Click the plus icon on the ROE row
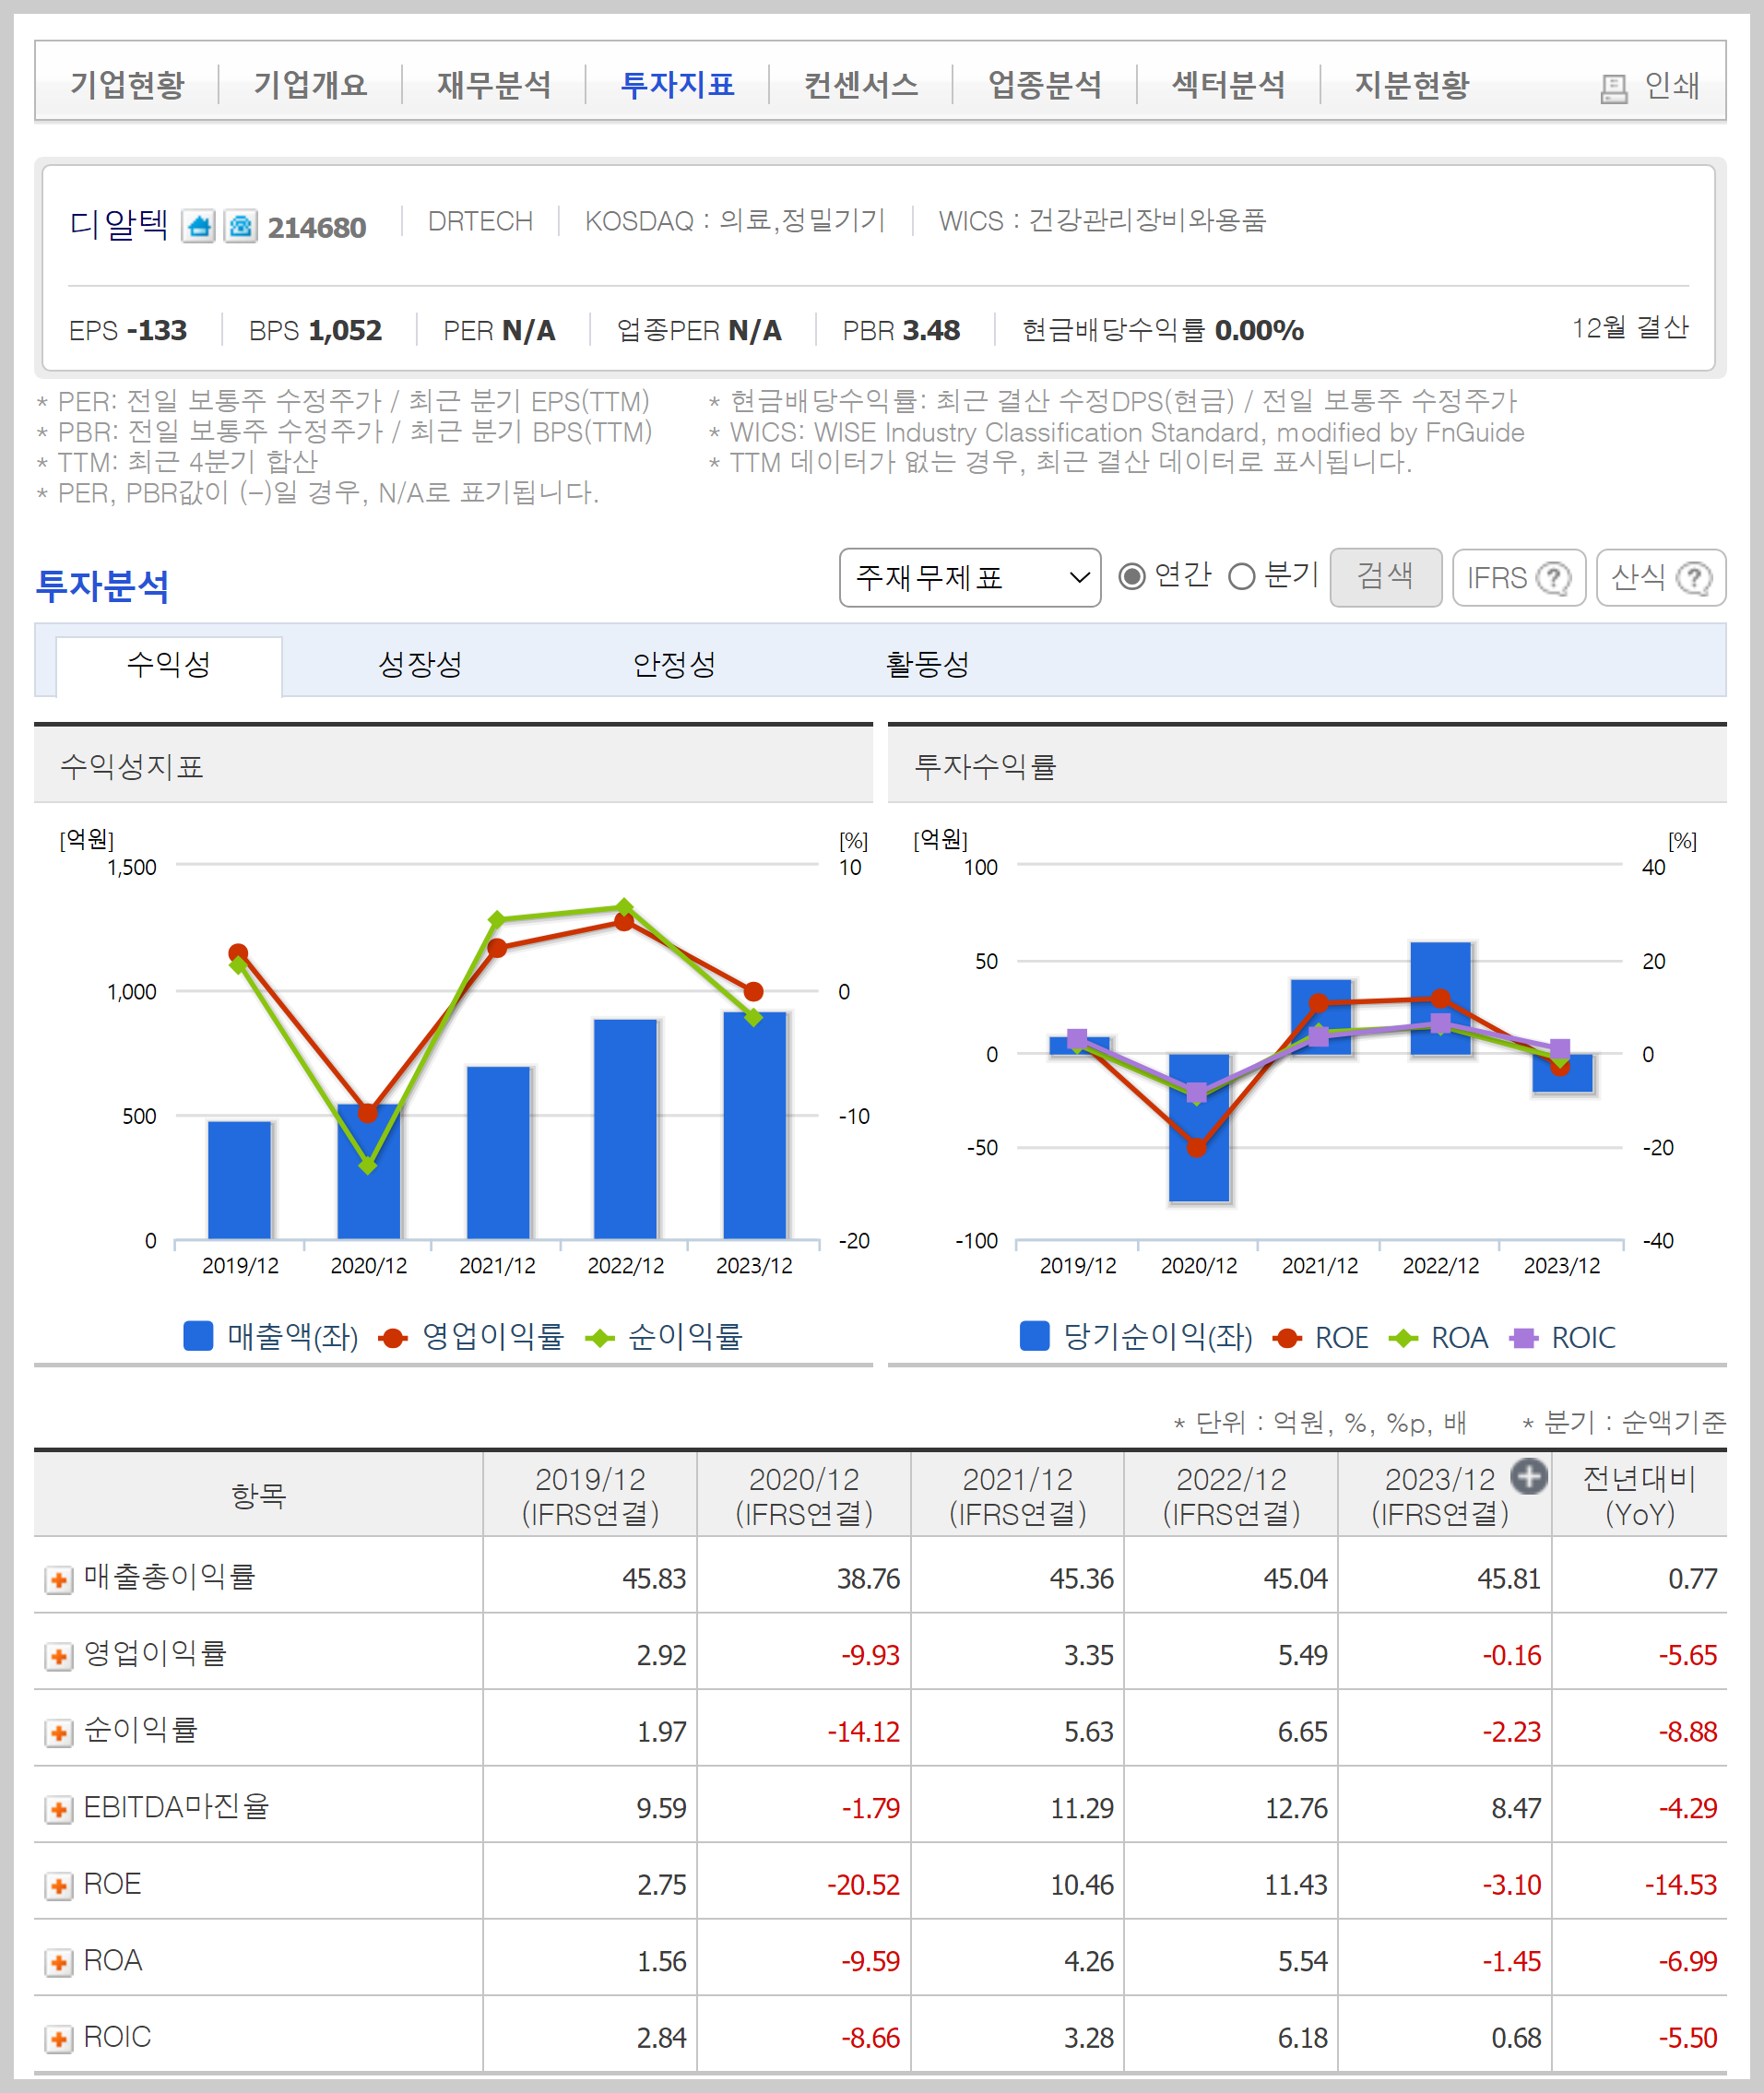This screenshot has height=2093, width=1764. pos(58,1884)
